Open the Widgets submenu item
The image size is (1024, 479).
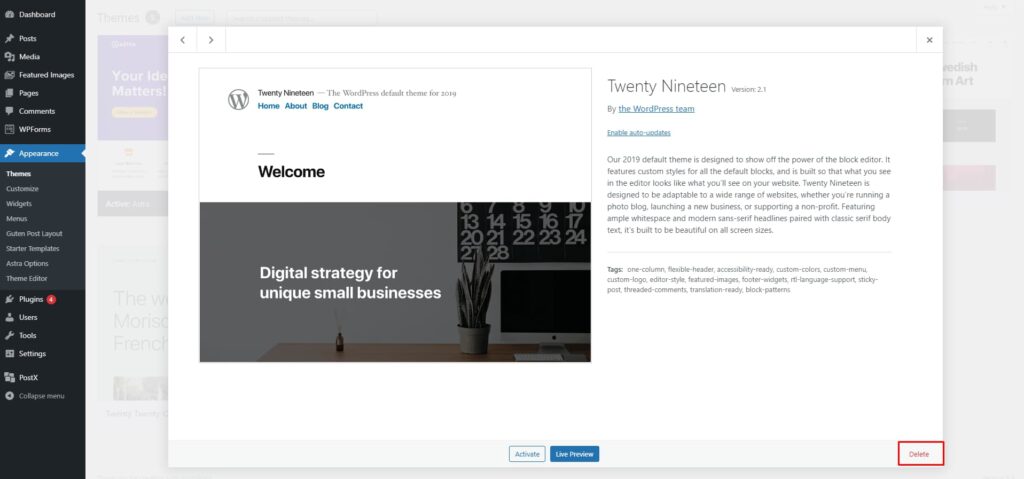click(x=19, y=204)
